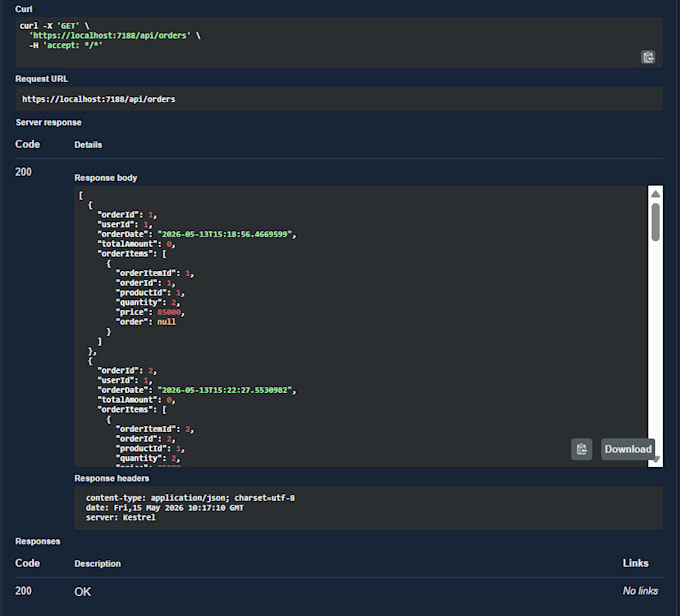Viewport: 680px width, 616px height.
Task: Click the content-type response header line
Action: 190,498
